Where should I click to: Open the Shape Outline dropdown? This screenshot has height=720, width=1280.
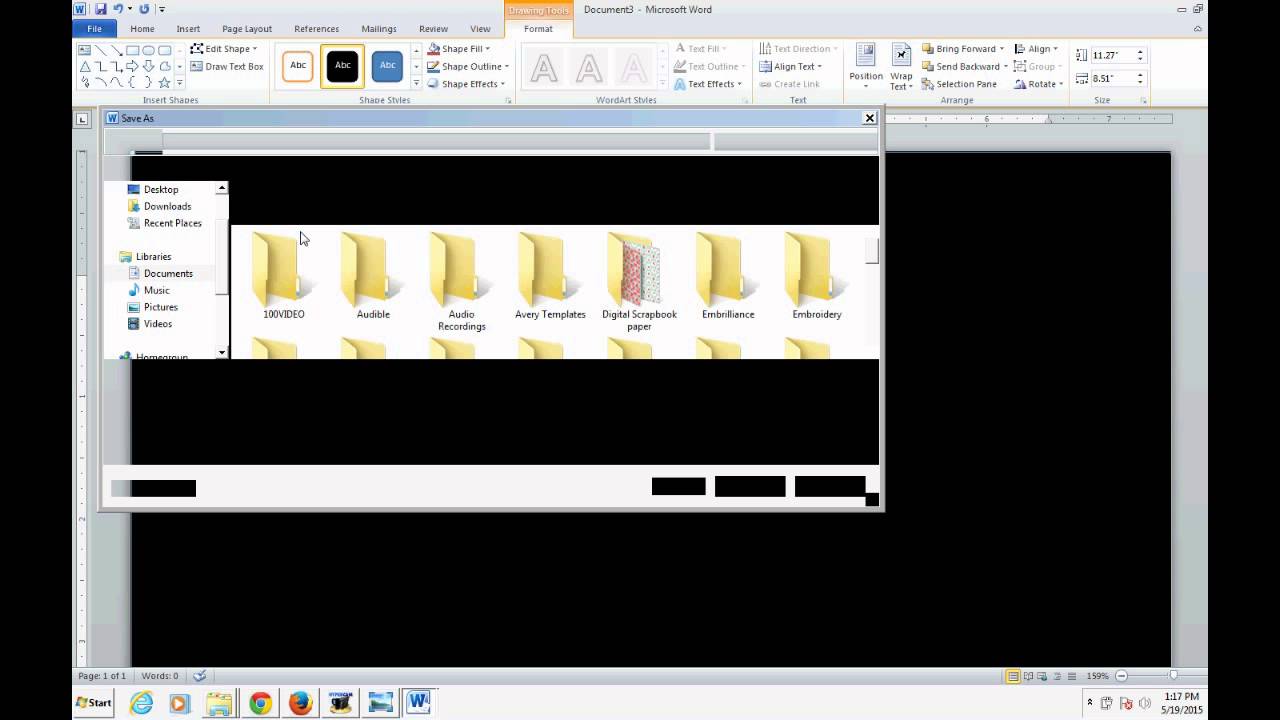tap(468, 66)
